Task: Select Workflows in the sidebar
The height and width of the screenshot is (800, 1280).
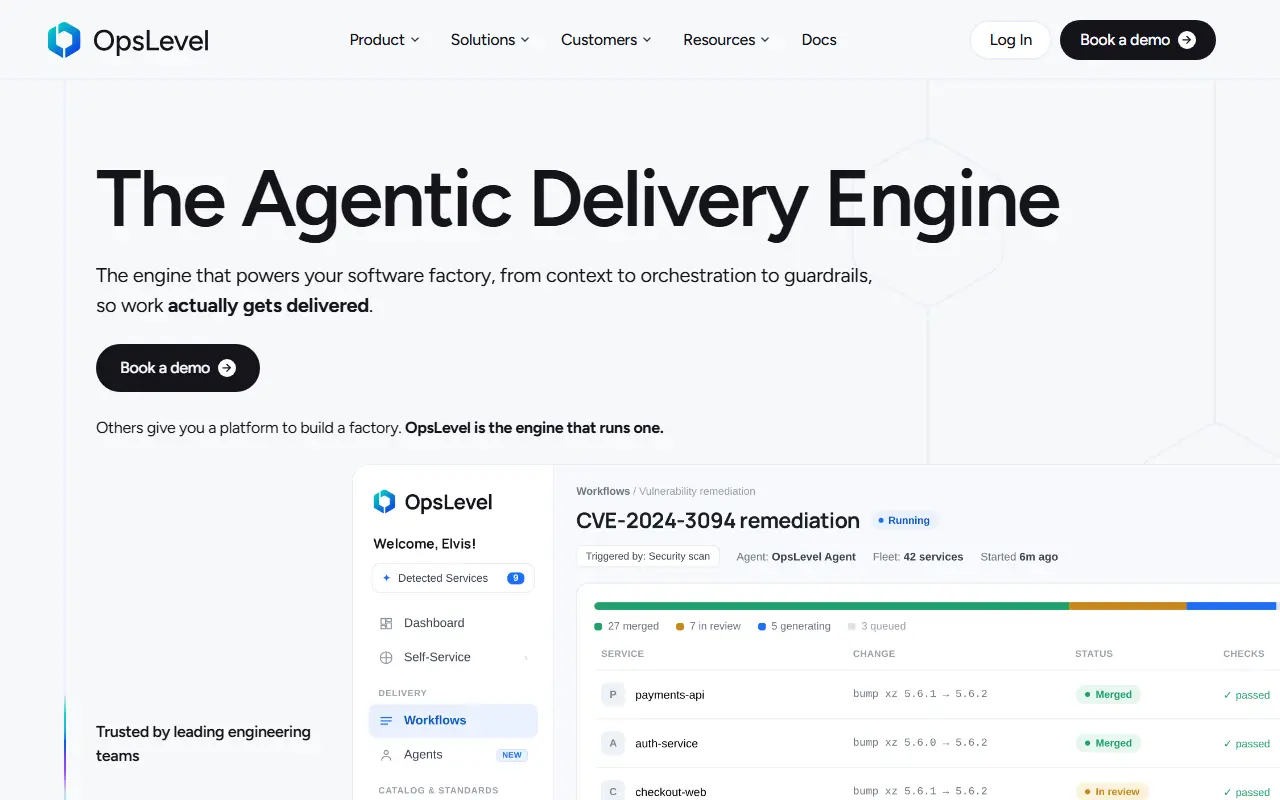Action: [x=453, y=720]
